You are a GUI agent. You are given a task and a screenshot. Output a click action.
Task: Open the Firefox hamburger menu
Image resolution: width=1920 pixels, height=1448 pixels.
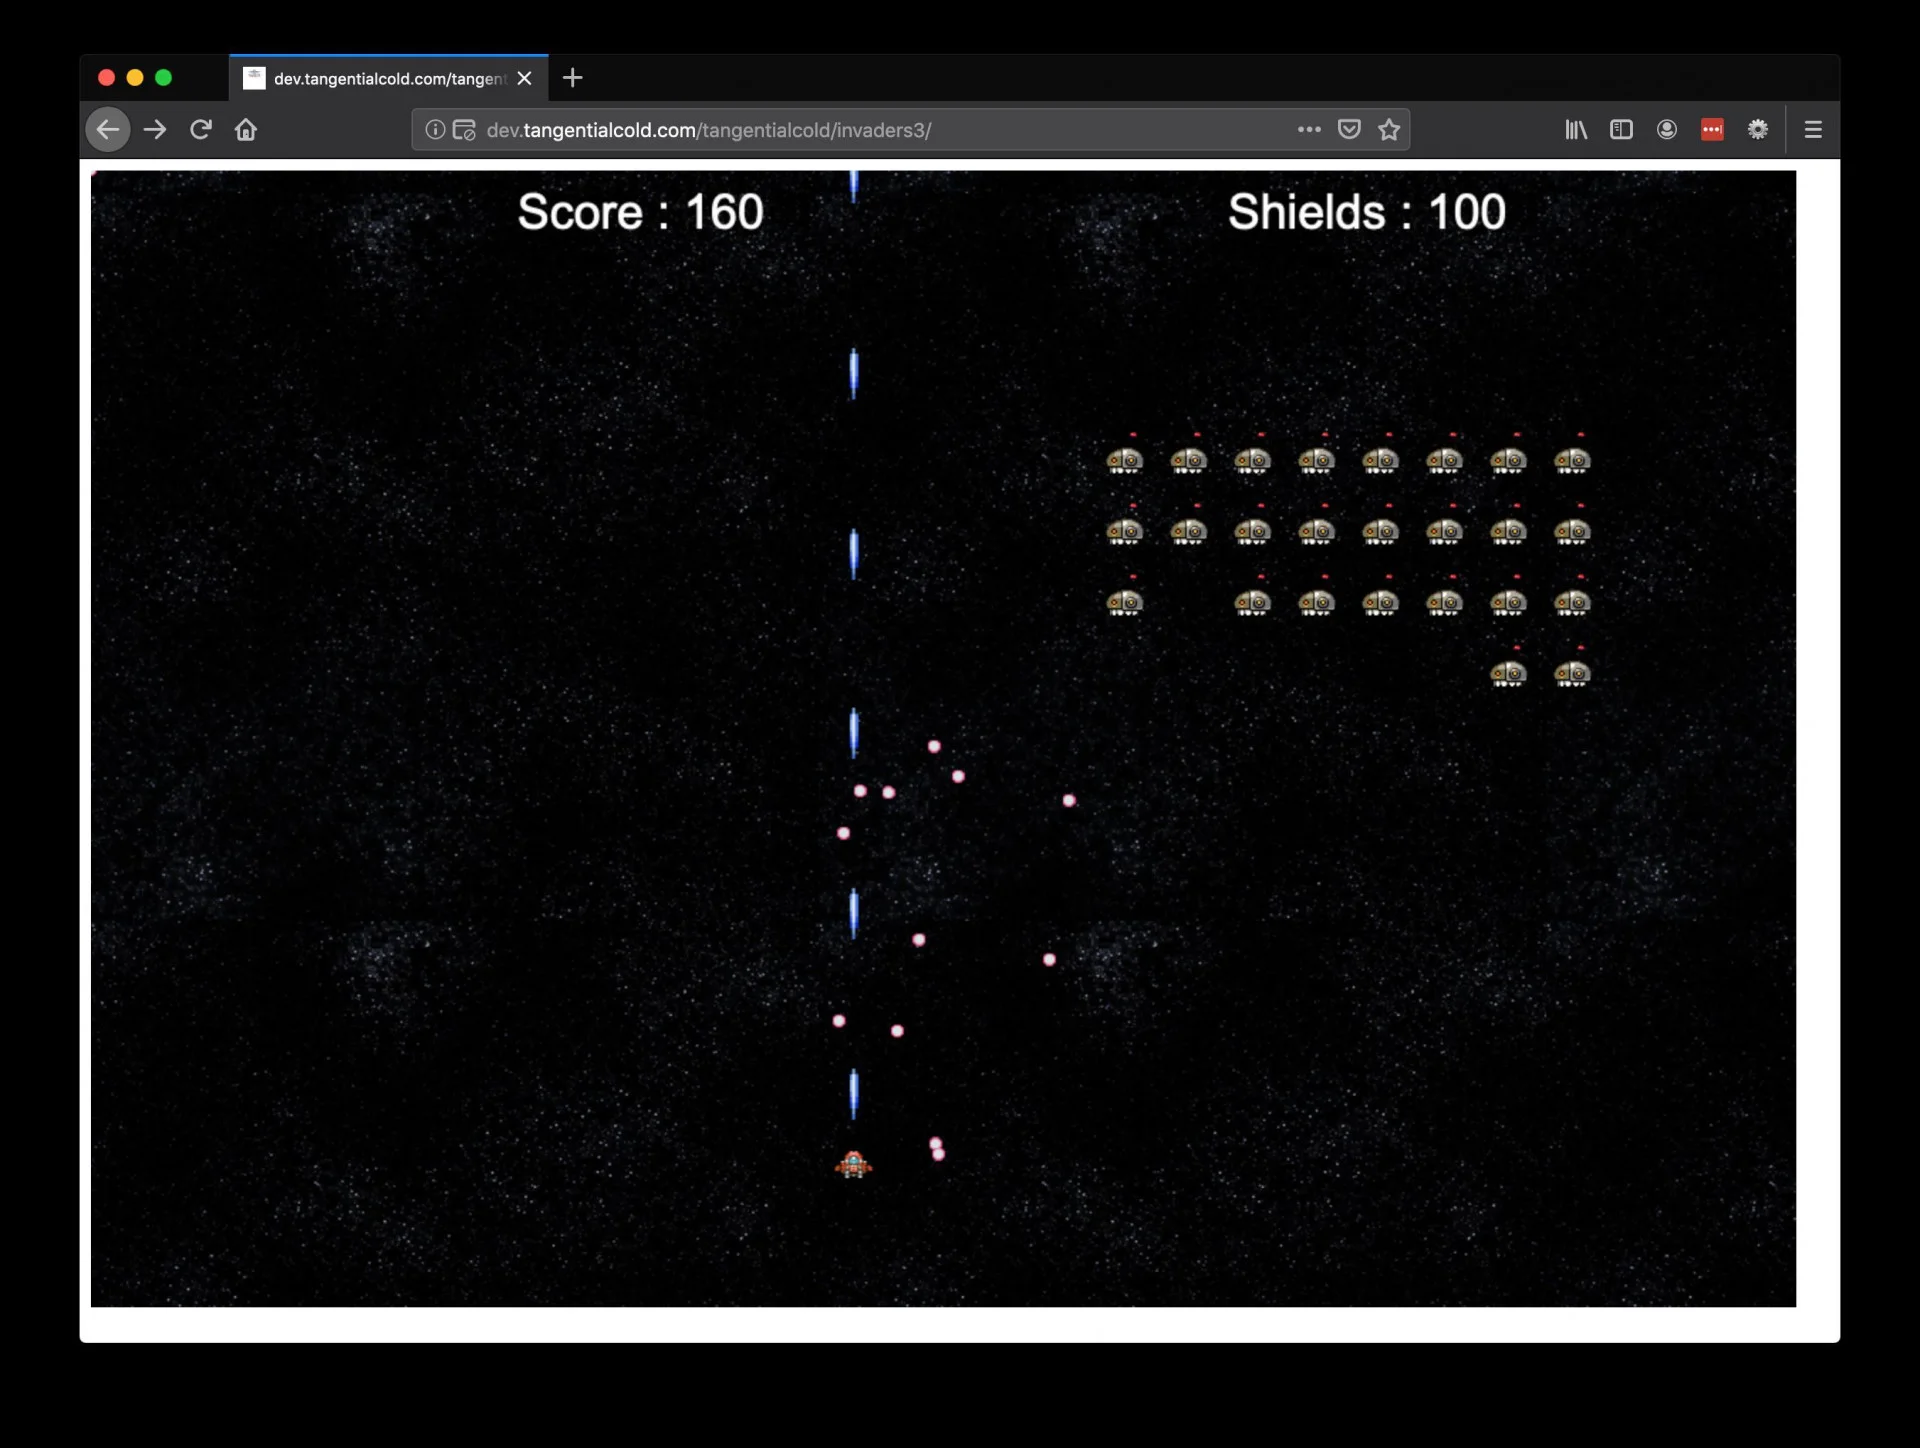point(1813,130)
